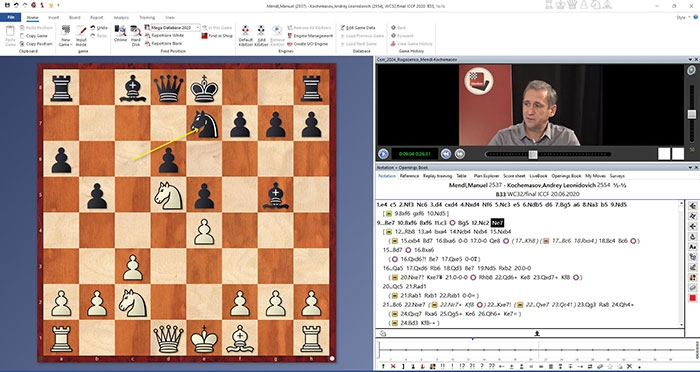The height and width of the screenshot is (372, 700).
Task: Add the '!!' brilliant move annotation
Action: [441, 367]
